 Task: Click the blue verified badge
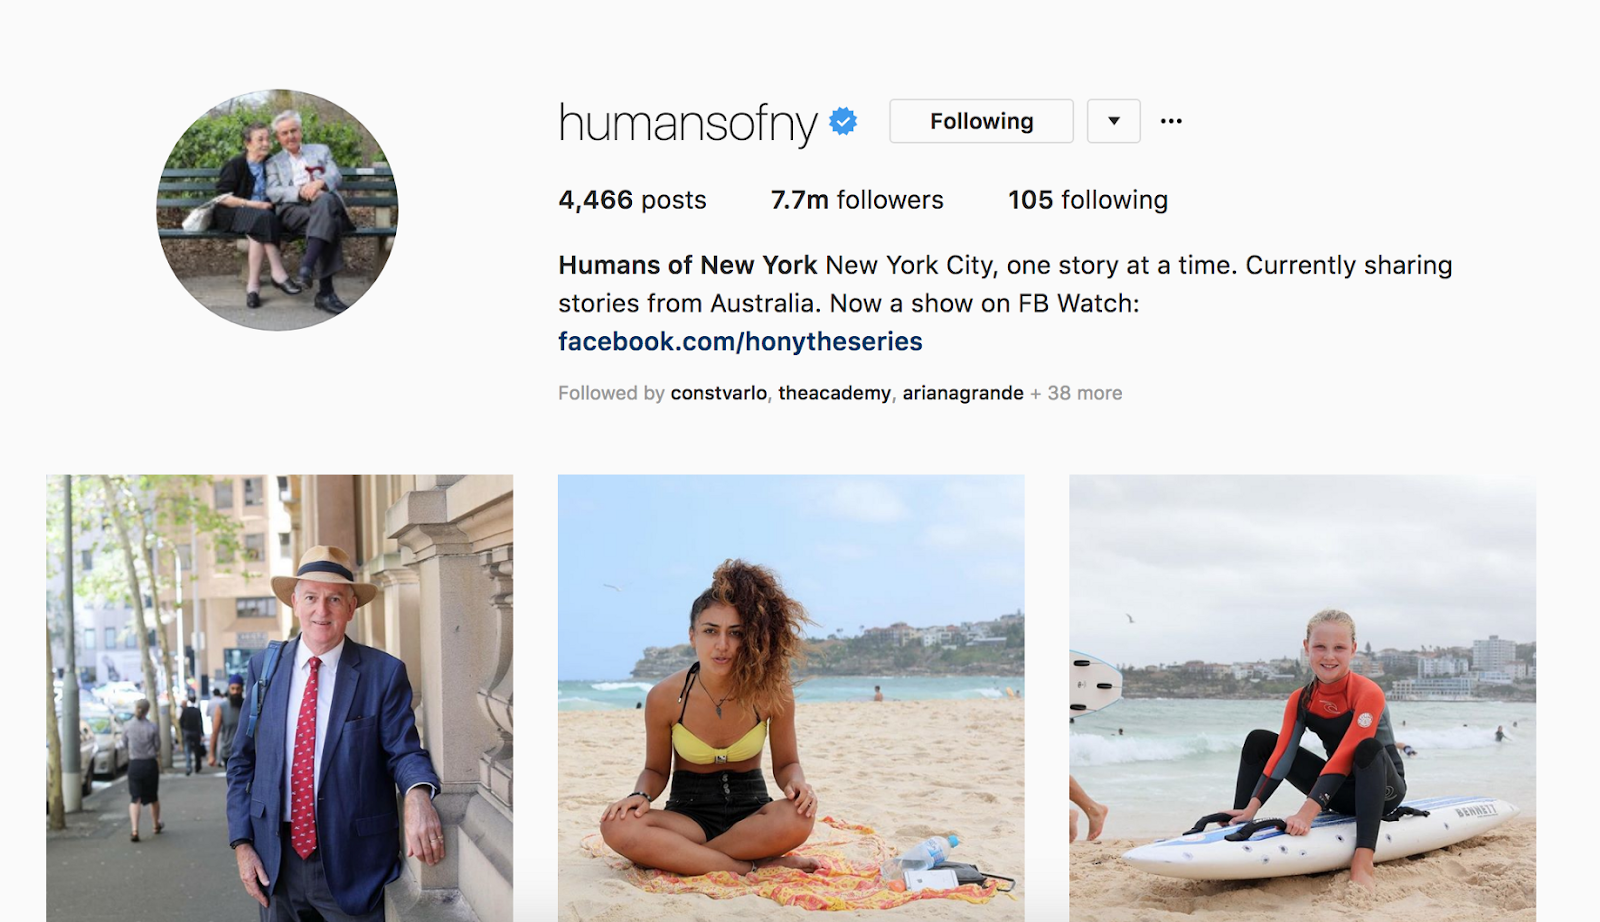click(x=844, y=121)
